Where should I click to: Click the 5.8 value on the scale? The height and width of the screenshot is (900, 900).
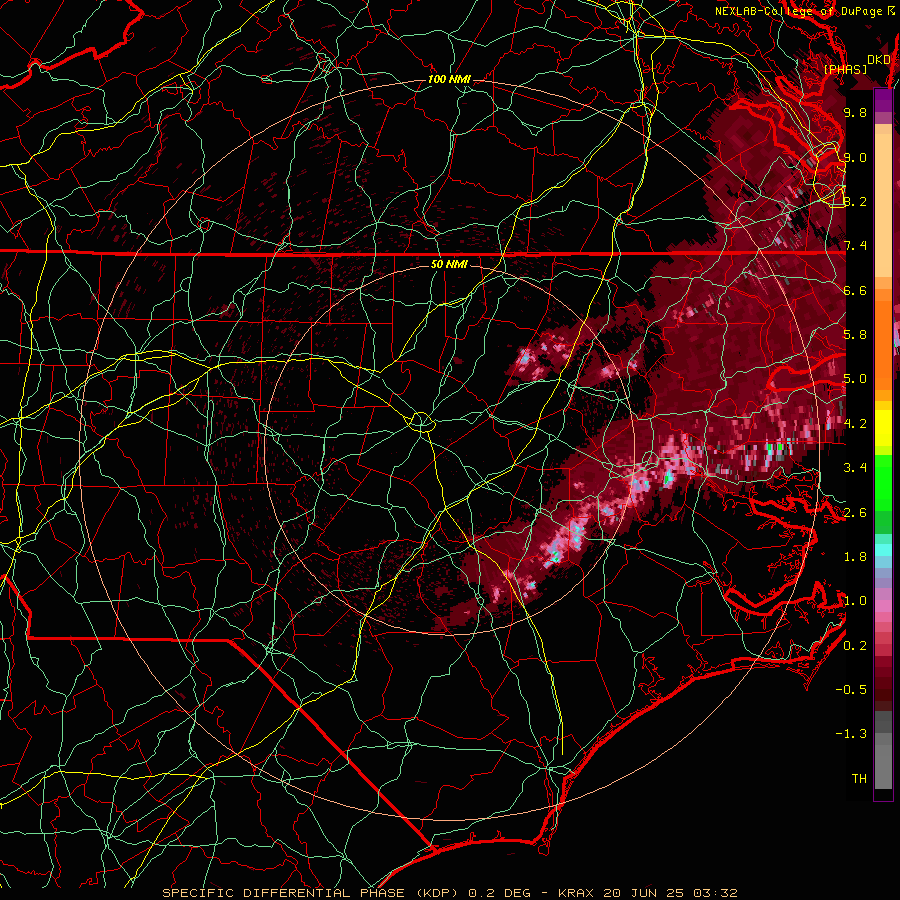[x=855, y=335]
